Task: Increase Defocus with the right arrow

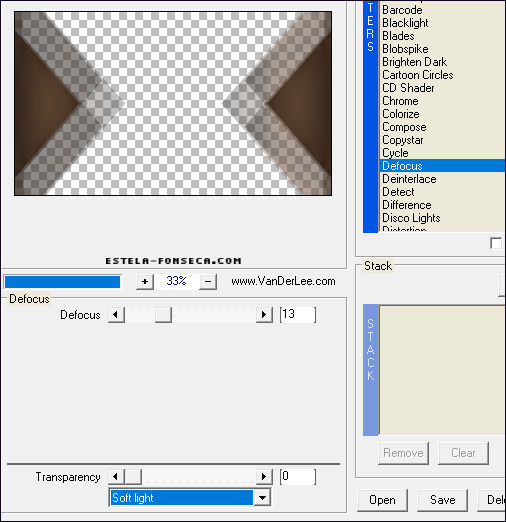Action: (264, 315)
